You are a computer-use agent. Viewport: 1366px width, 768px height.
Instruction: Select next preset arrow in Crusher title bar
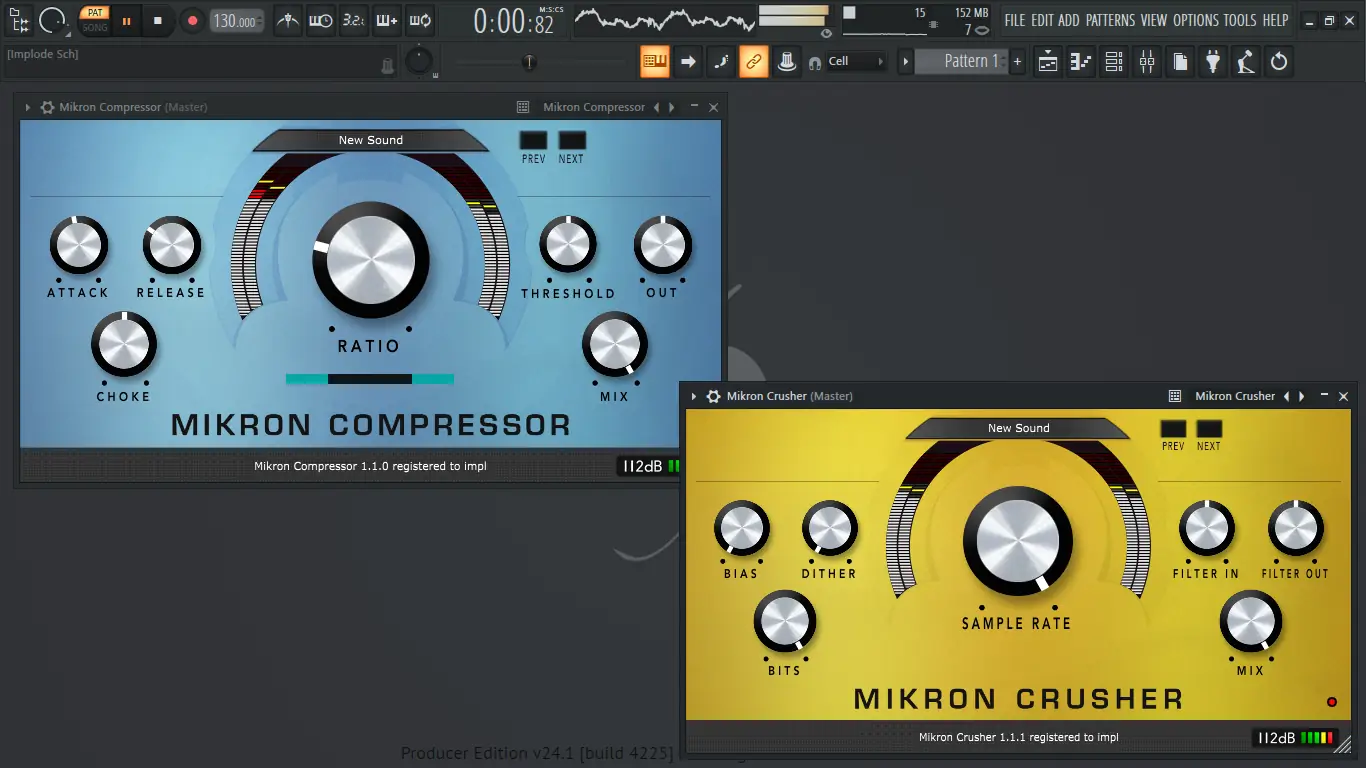point(1302,396)
